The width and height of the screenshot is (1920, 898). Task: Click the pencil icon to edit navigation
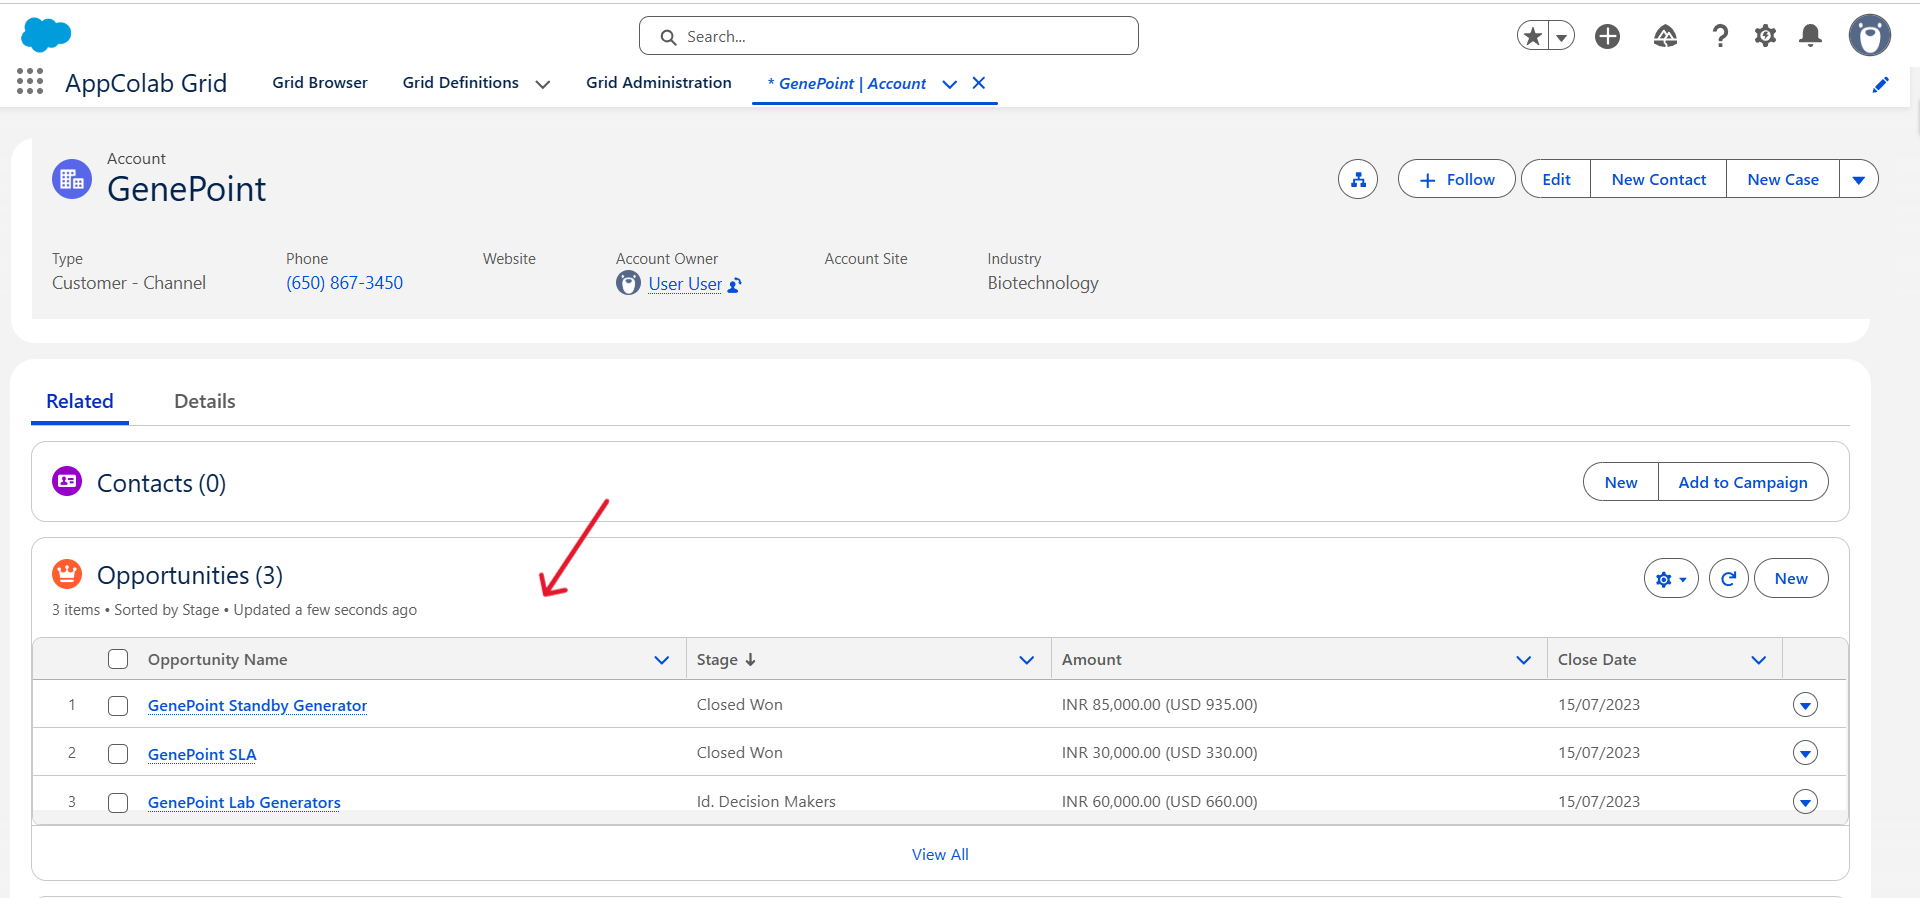pyautogui.click(x=1880, y=85)
